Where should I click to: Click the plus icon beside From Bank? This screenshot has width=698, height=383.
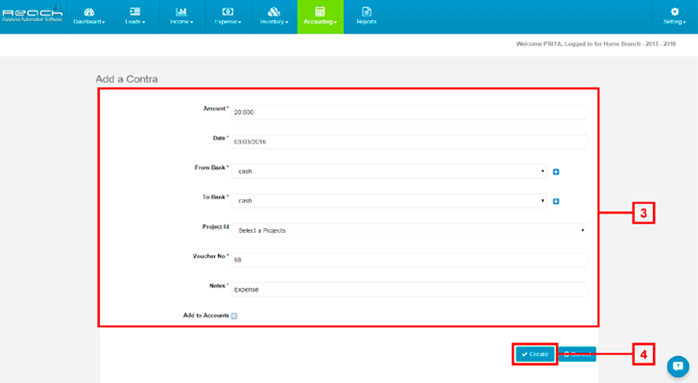tap(556, 172)
